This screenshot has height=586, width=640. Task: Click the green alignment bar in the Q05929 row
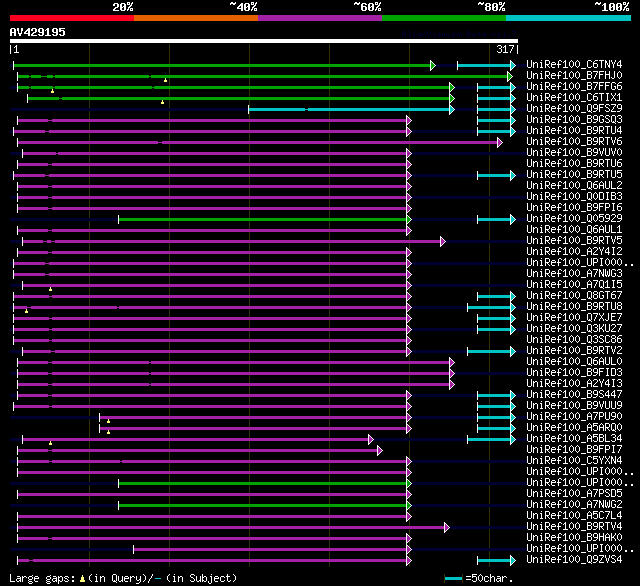click(x=264, y=220)
